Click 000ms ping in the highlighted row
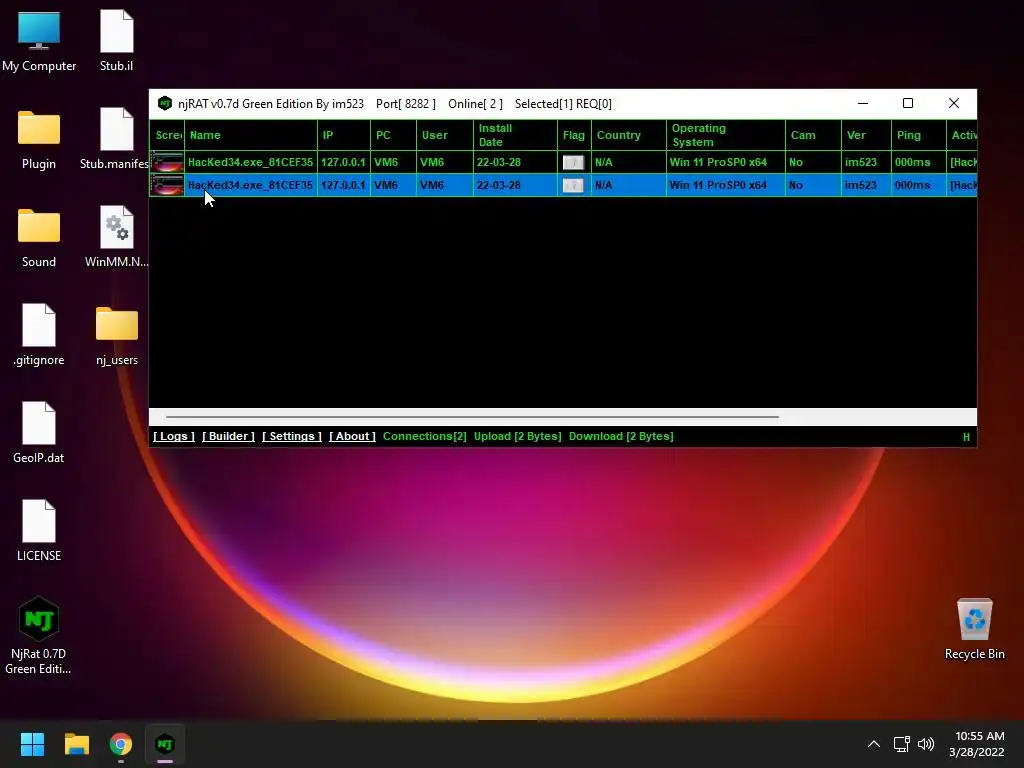The width and height of the screenshot is (1024, 768). 912,185
